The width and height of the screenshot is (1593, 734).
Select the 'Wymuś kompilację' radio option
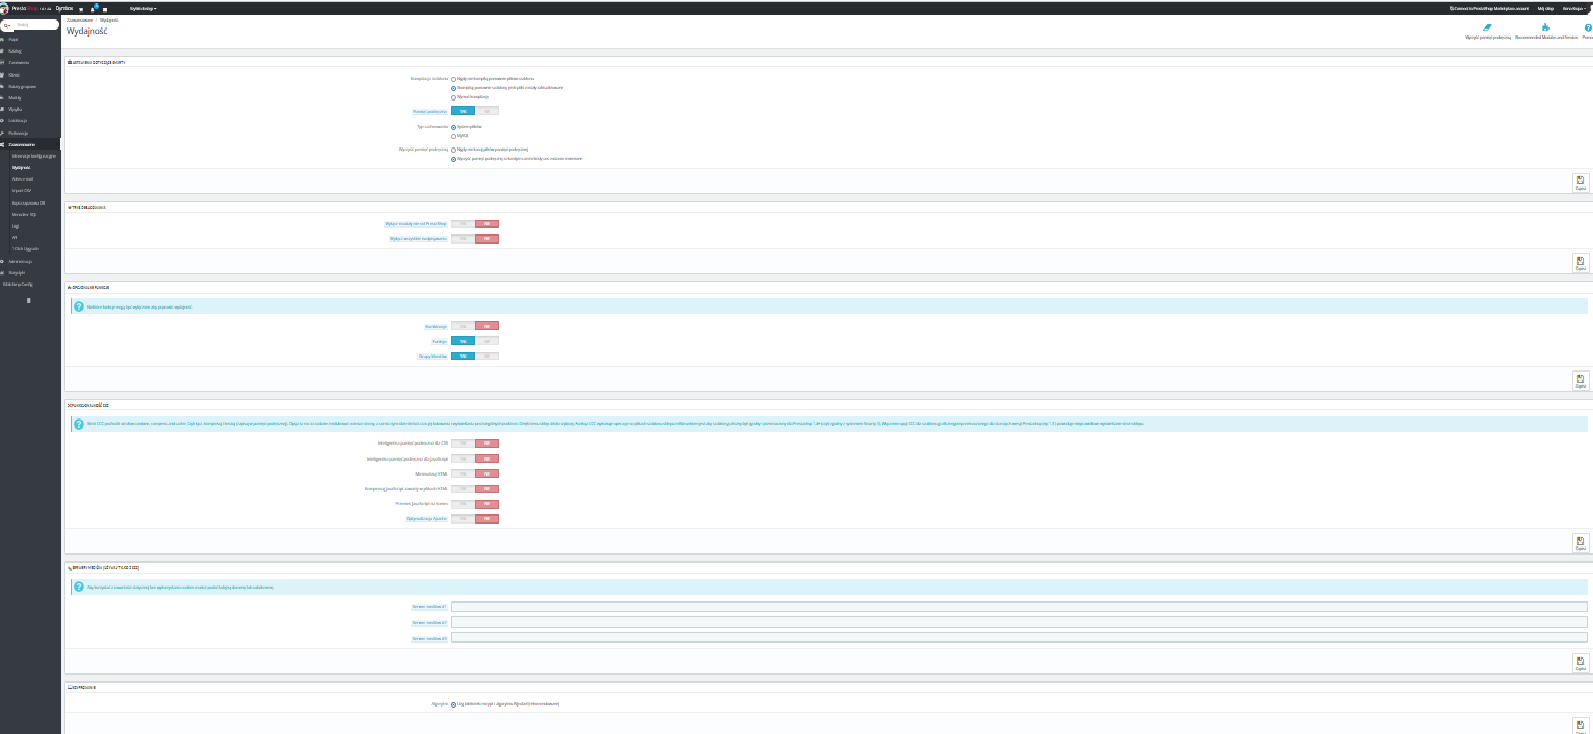(x=454, y=97)
